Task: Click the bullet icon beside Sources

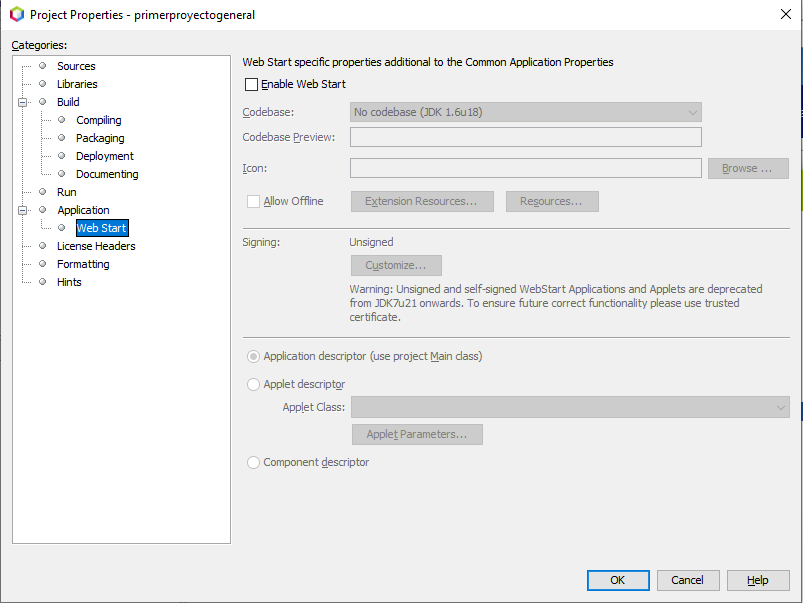Action: [43, 66]
